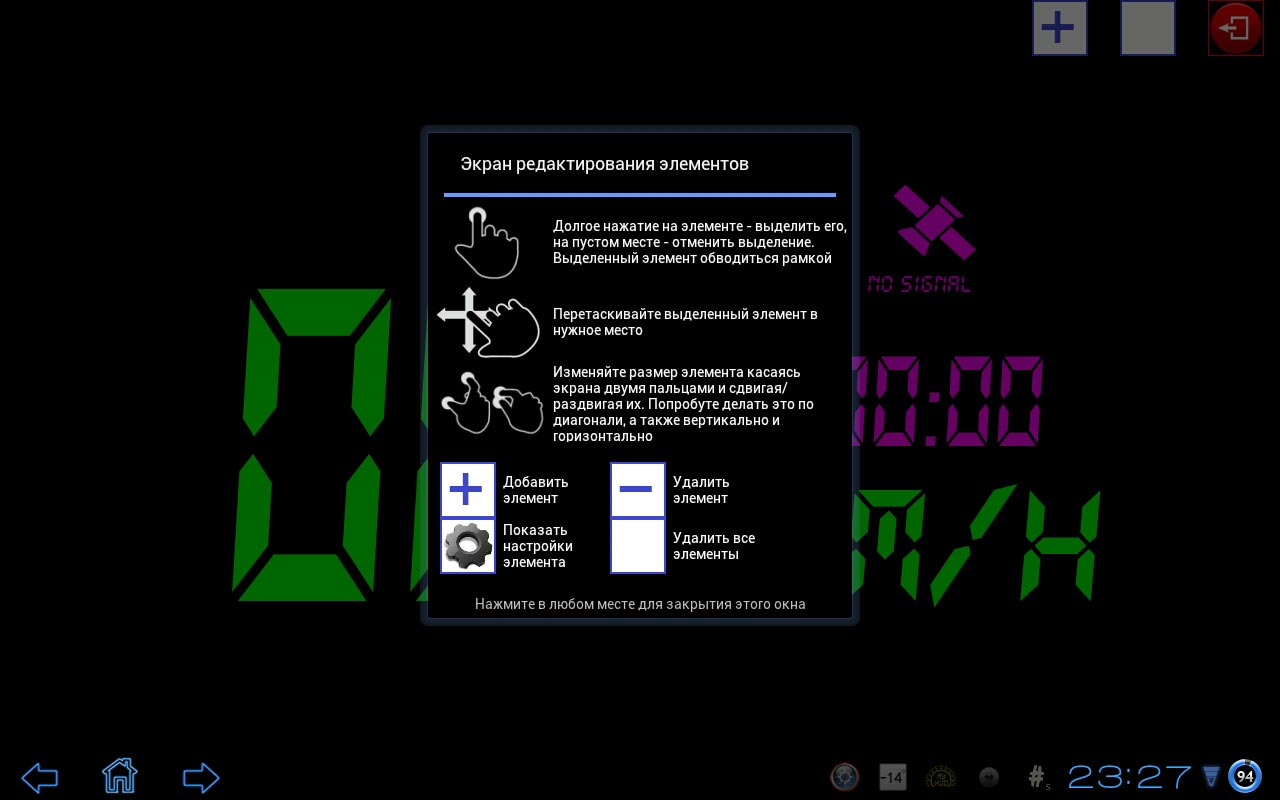This screenshot has height=800, width=1280.
Task: Tap the battery 94 indicator
Action: [x=1245, y=776]
